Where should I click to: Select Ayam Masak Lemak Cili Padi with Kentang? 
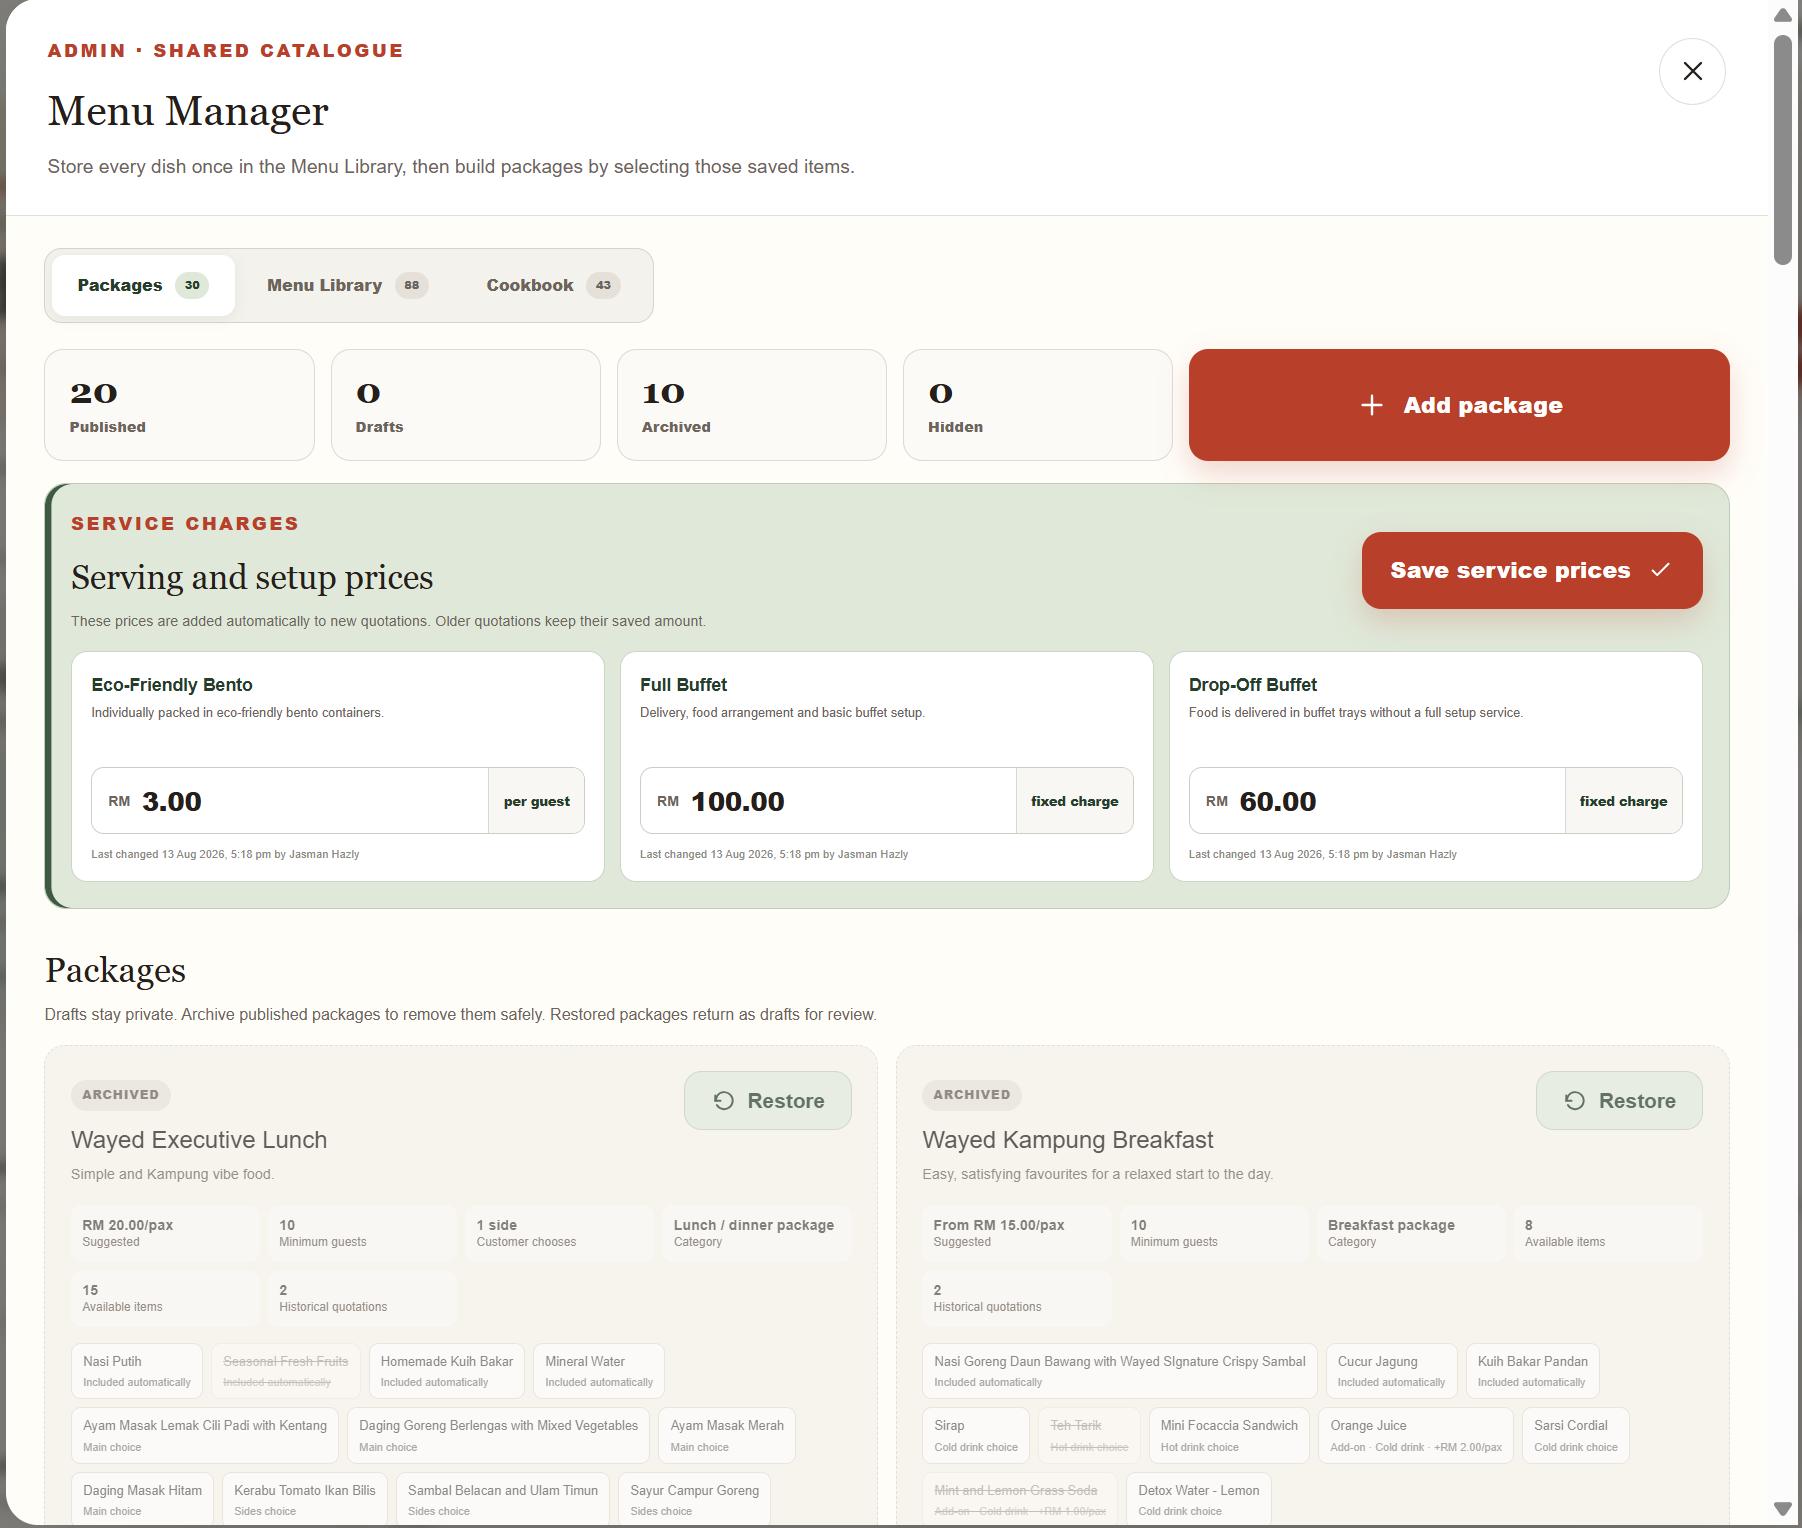[205, 1435]
